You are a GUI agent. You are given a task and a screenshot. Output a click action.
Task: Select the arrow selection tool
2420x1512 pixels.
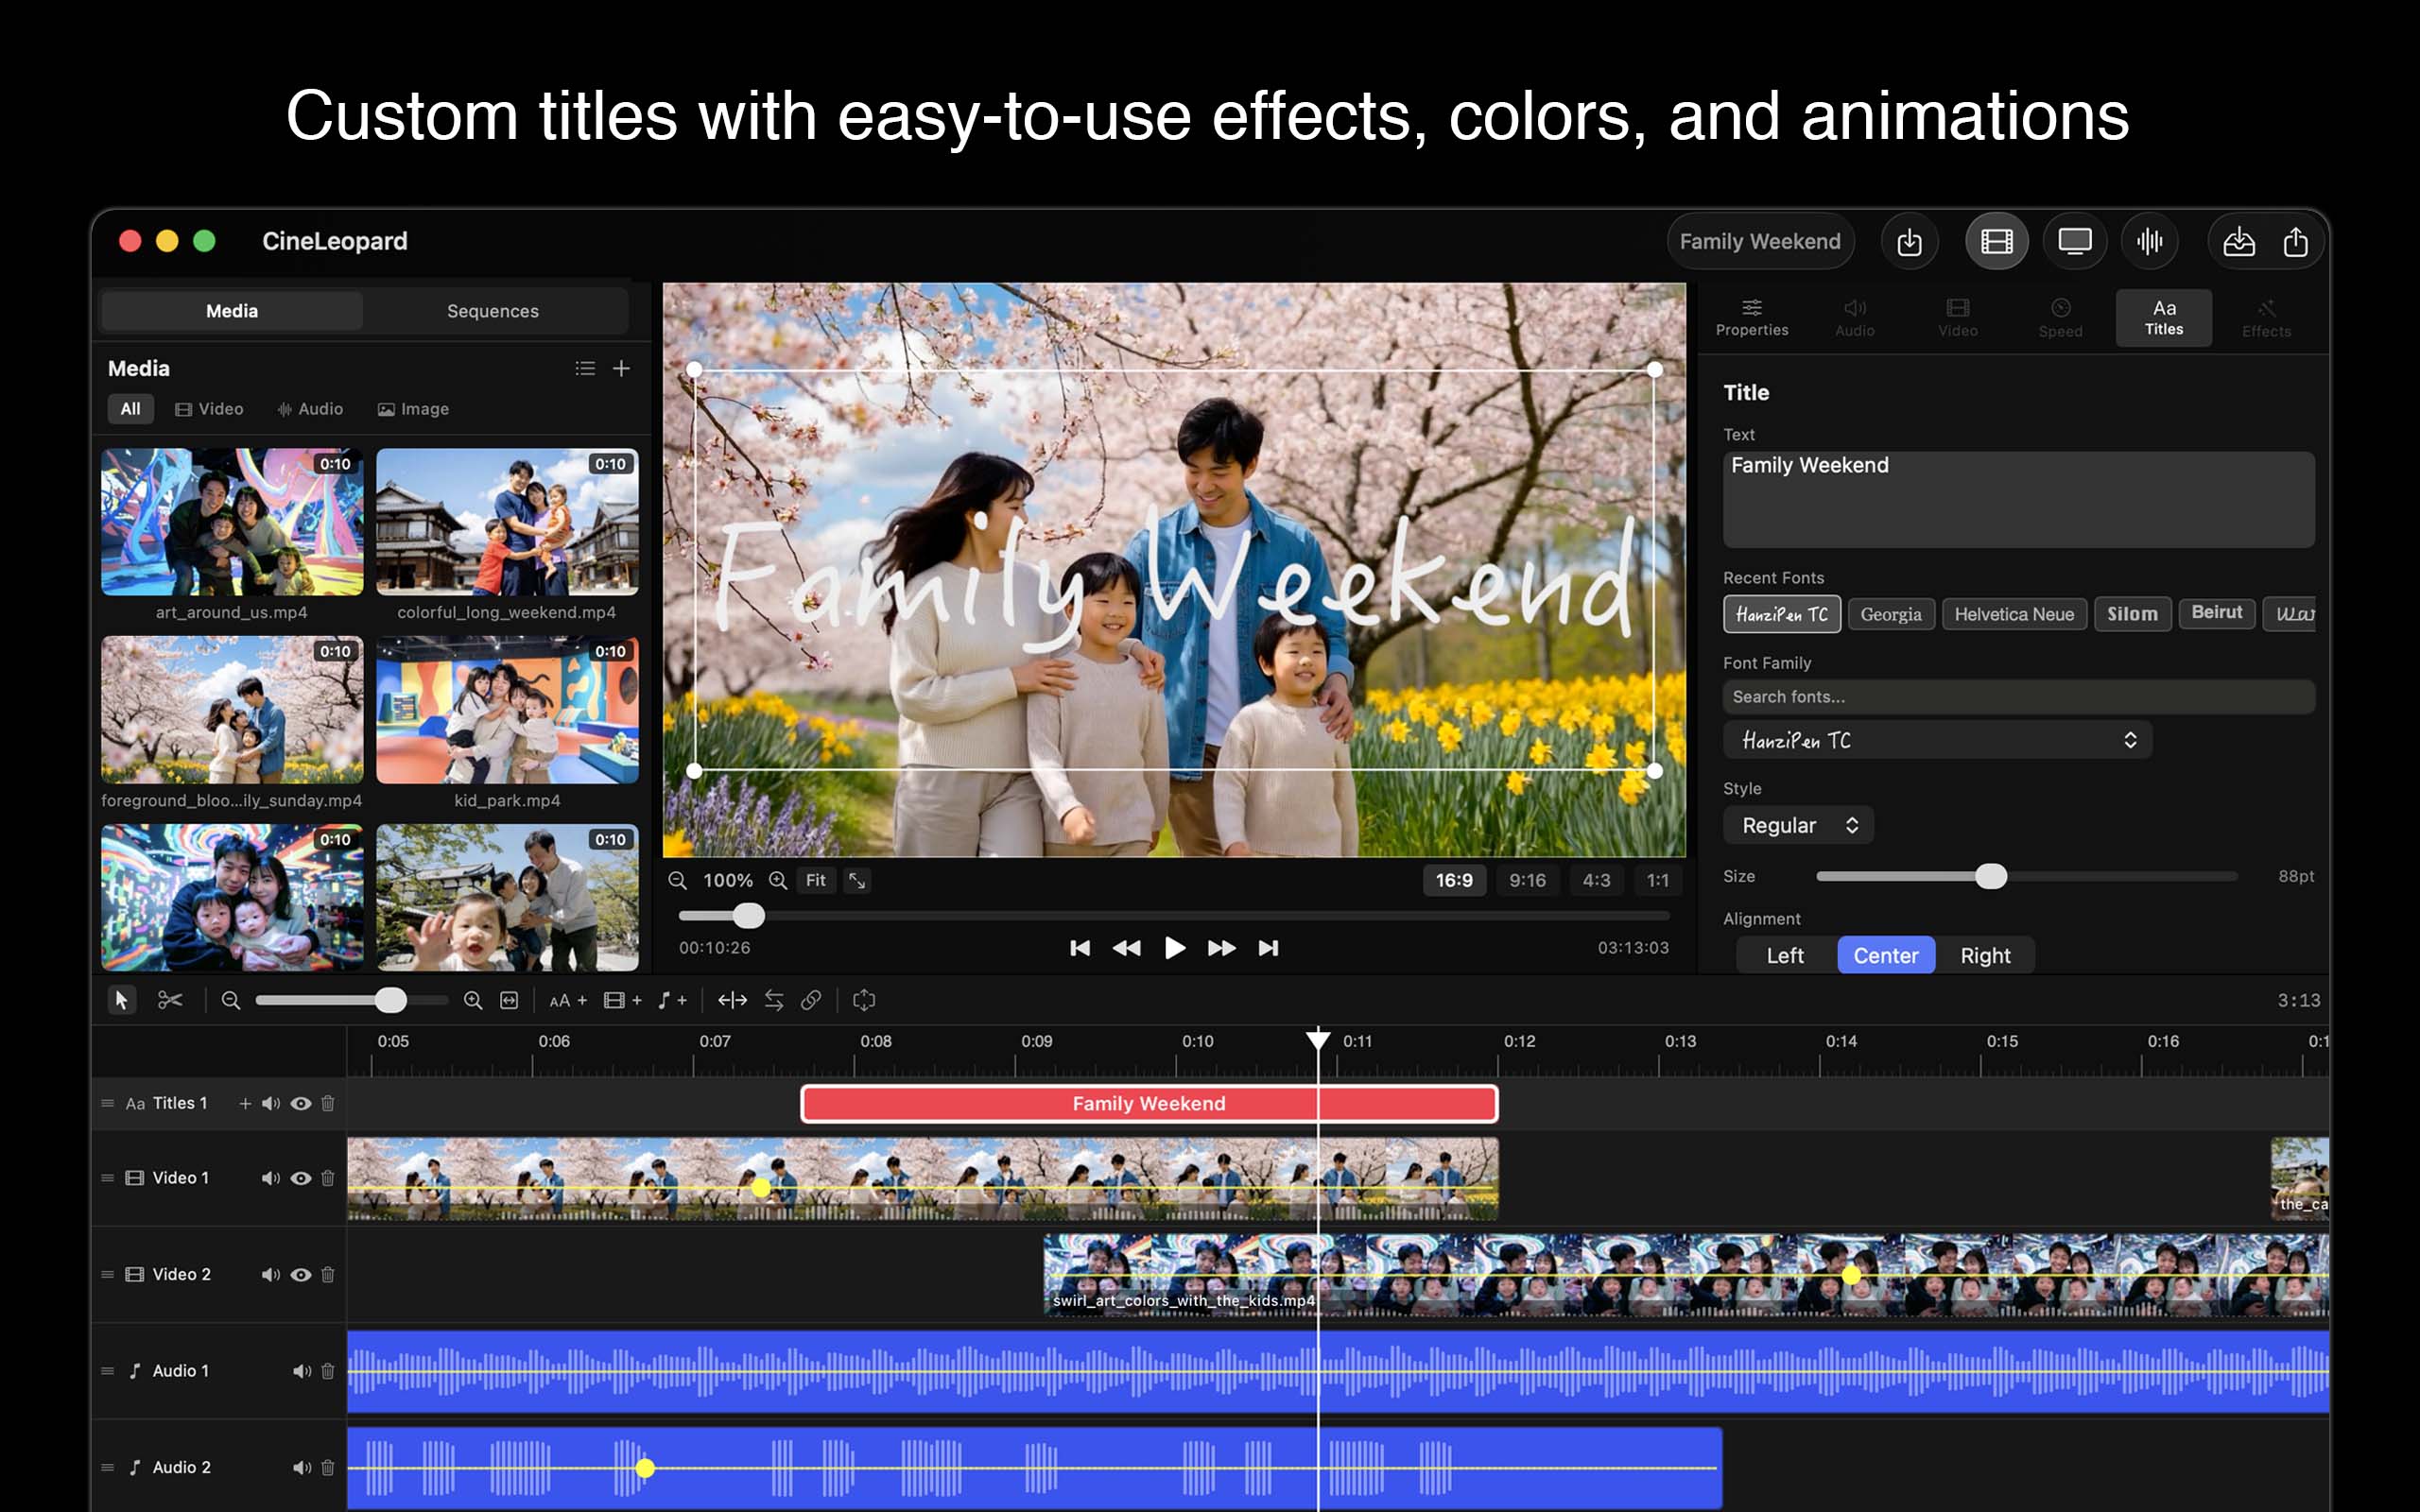(122, 1000)
